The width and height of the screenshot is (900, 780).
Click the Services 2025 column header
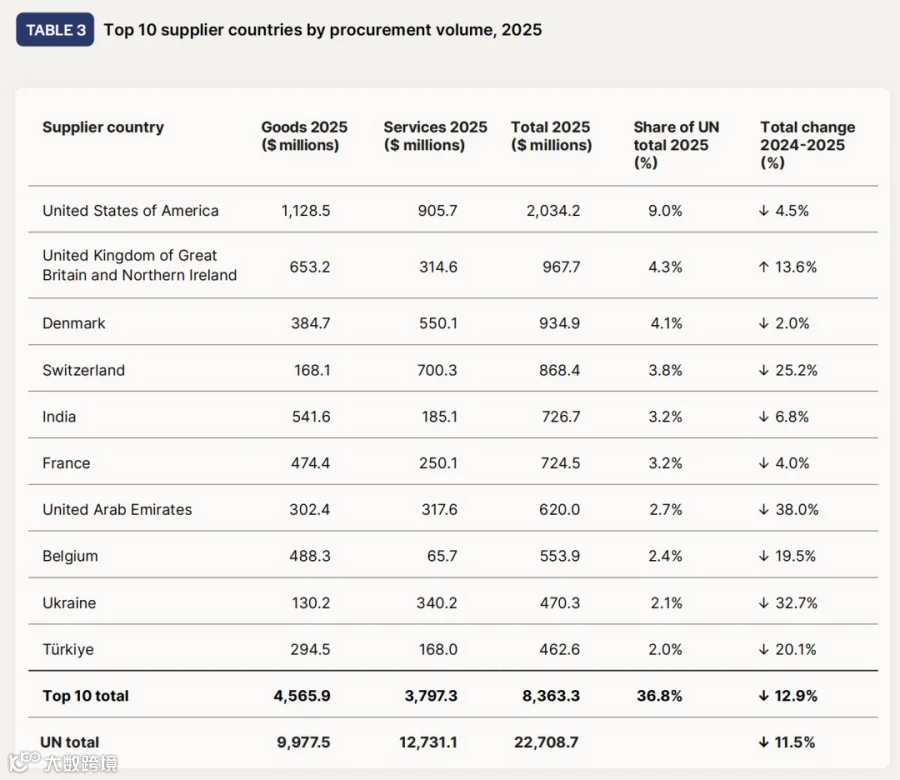click(x=435, y=136)
